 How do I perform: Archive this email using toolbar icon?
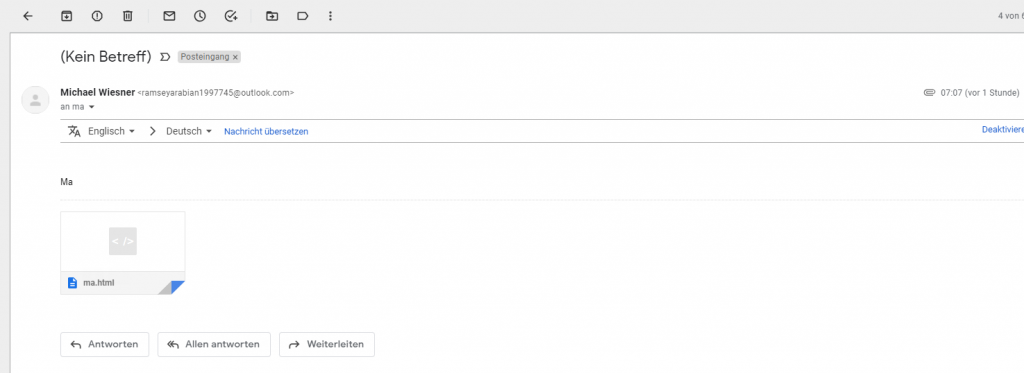pyautogui.click(x=66, y=16)
